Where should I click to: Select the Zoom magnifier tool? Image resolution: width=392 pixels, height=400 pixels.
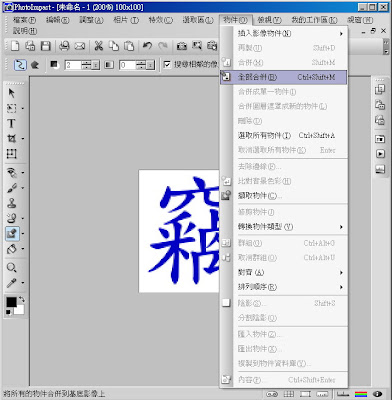12,268
